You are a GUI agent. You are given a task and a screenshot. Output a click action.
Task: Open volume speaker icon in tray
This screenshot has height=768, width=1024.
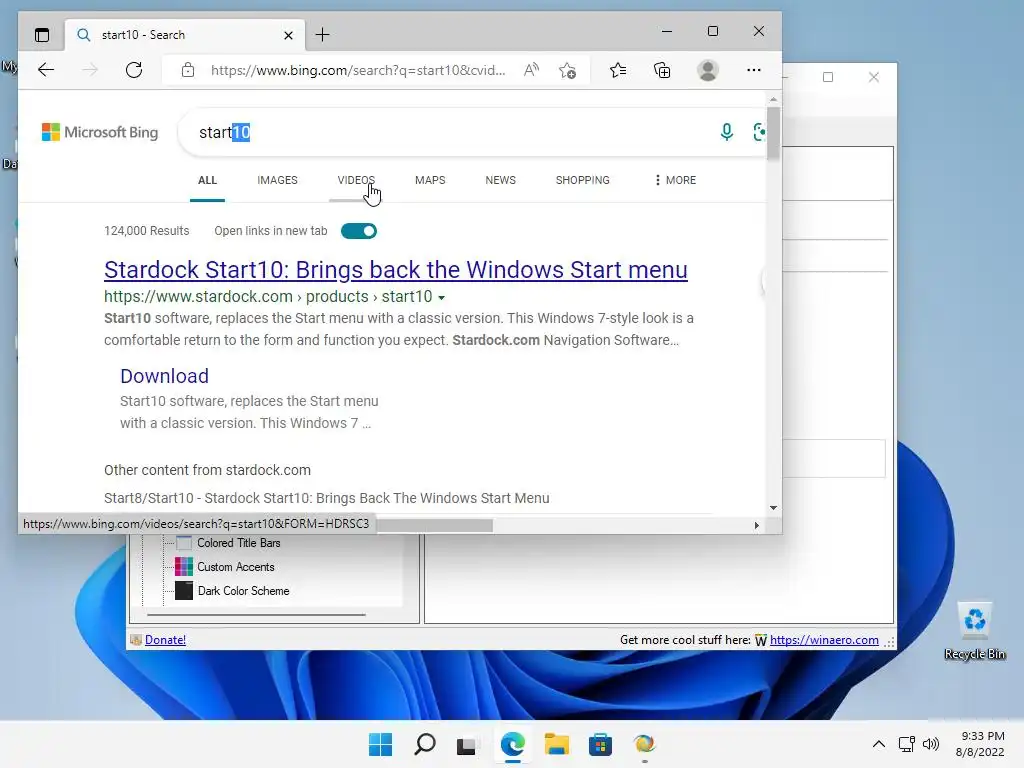point(931,744)
